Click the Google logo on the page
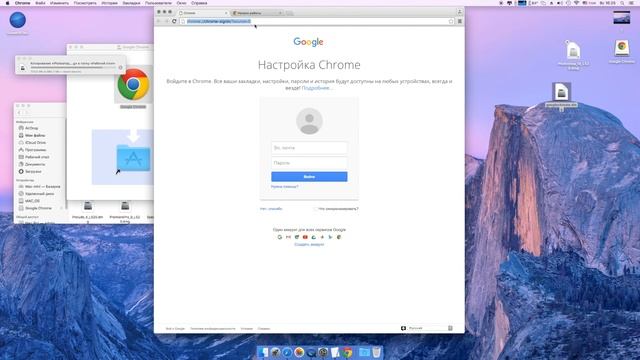Image resolution: width=640 pixels, height=360 pixels. [308, 42]
